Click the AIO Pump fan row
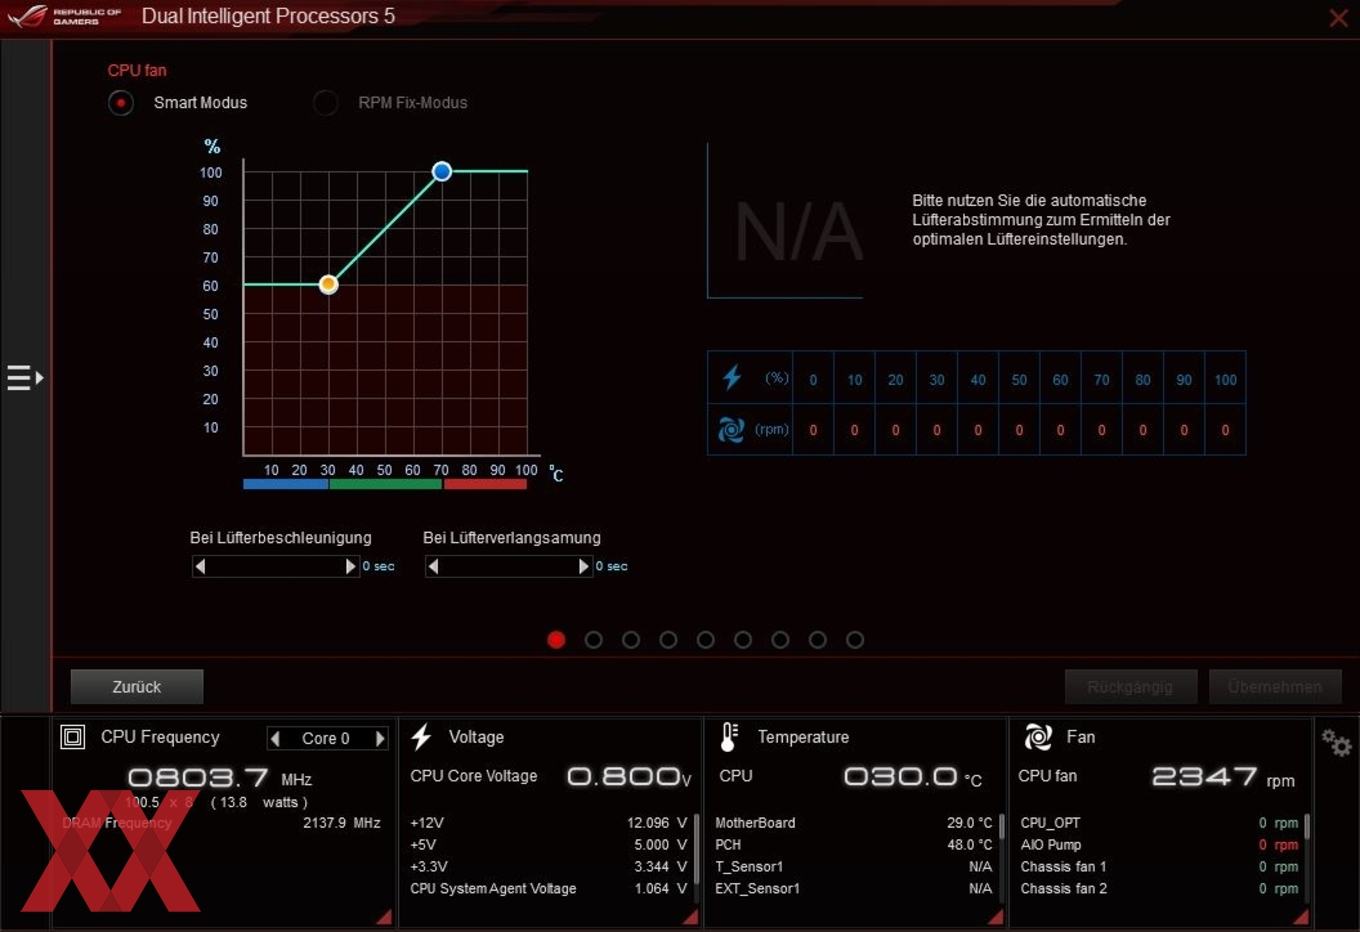Image resolution: width=1360 pixels, height=932 pixels. click(1159, 845)
